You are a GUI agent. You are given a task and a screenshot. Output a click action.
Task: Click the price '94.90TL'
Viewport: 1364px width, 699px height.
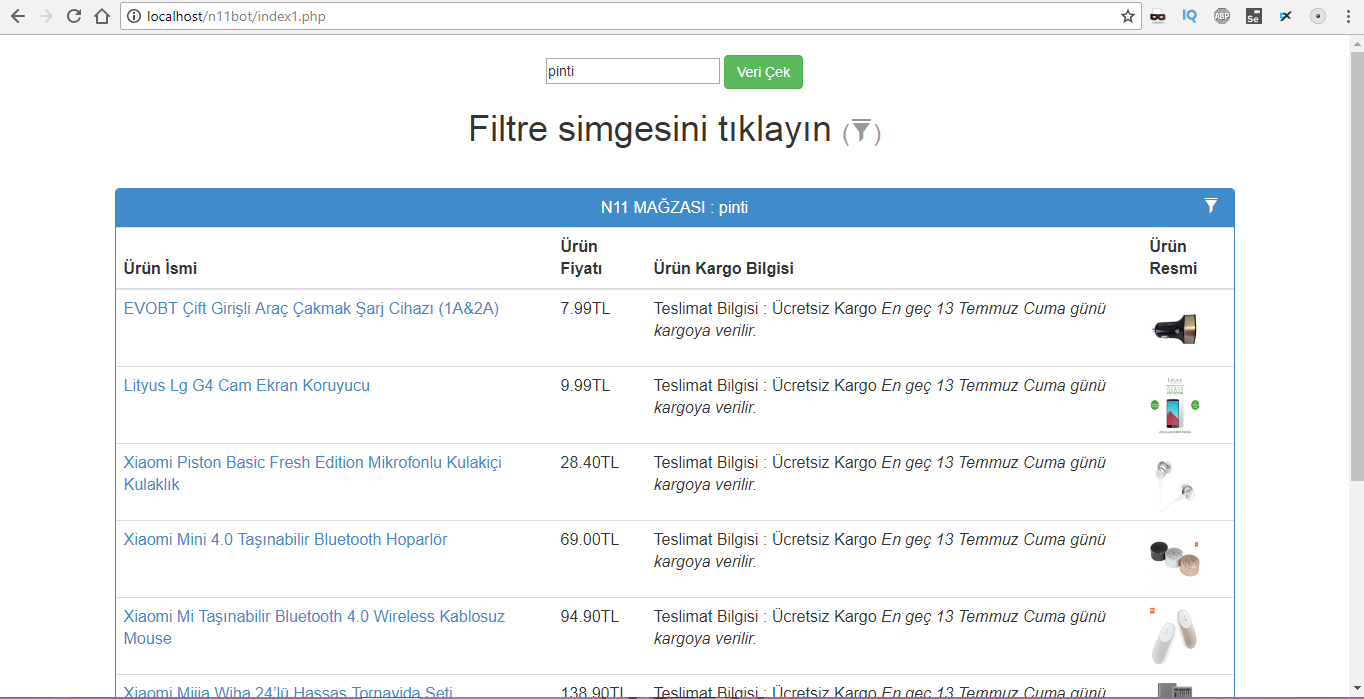[590, 616]
